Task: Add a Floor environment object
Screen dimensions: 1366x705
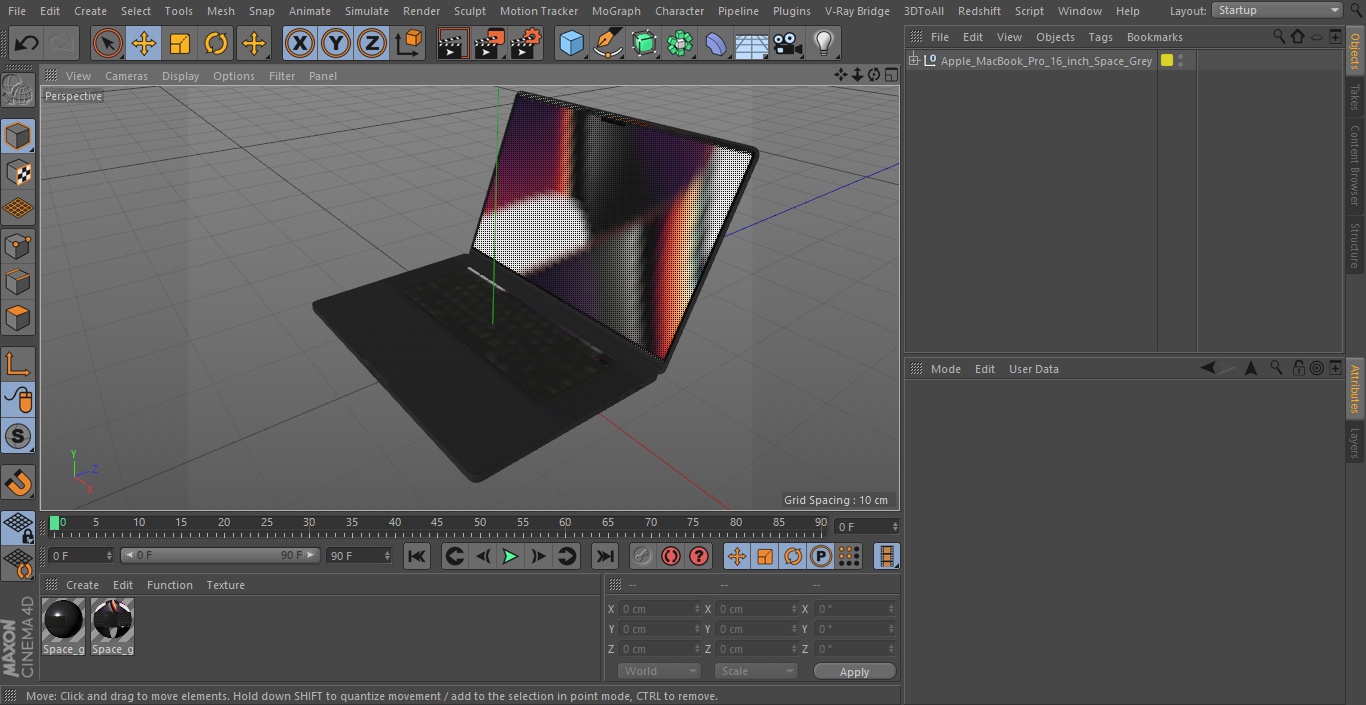Action: pyautogui.click(x=752, y=43)
